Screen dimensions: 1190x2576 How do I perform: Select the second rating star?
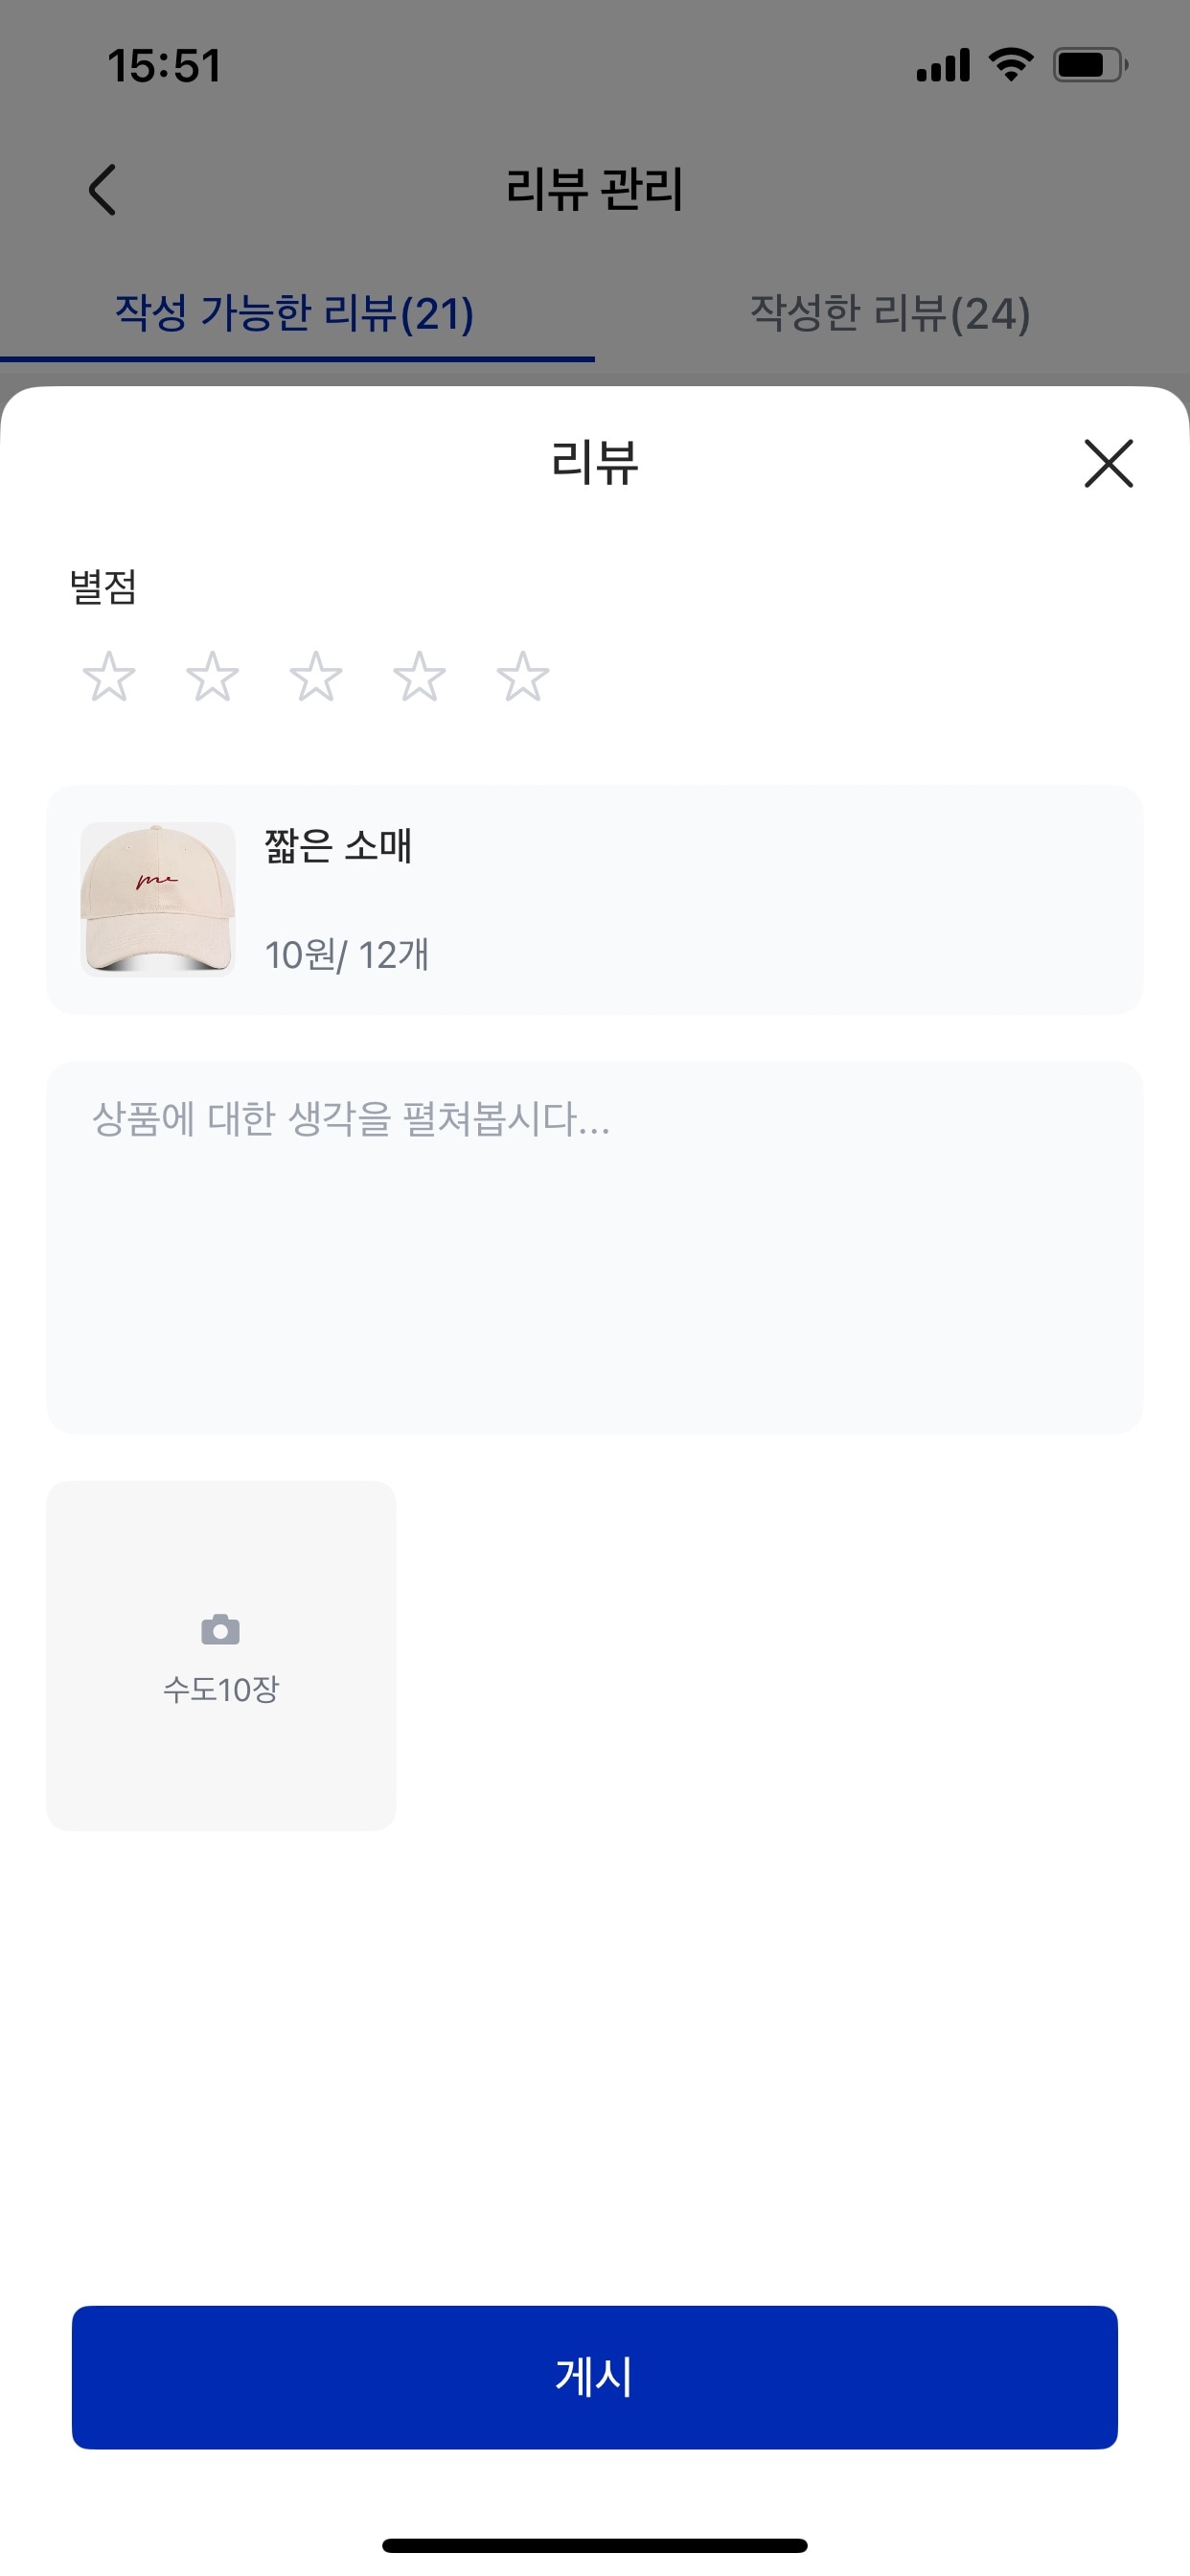coord(212,677)
